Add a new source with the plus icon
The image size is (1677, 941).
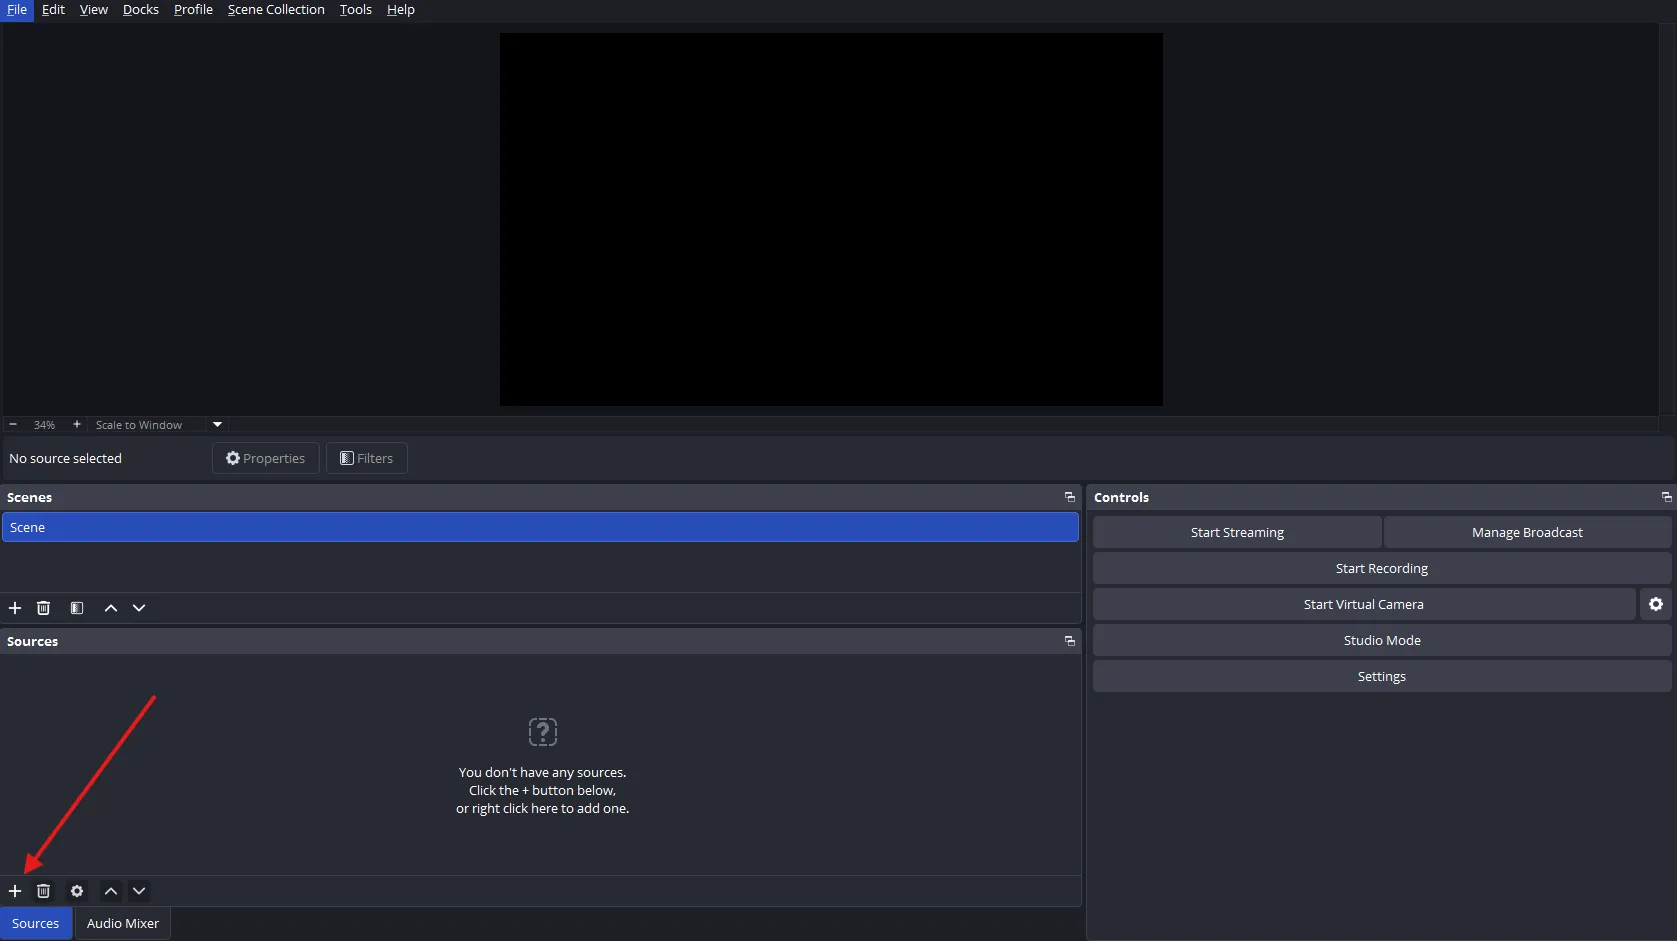(x=15, y=891)
